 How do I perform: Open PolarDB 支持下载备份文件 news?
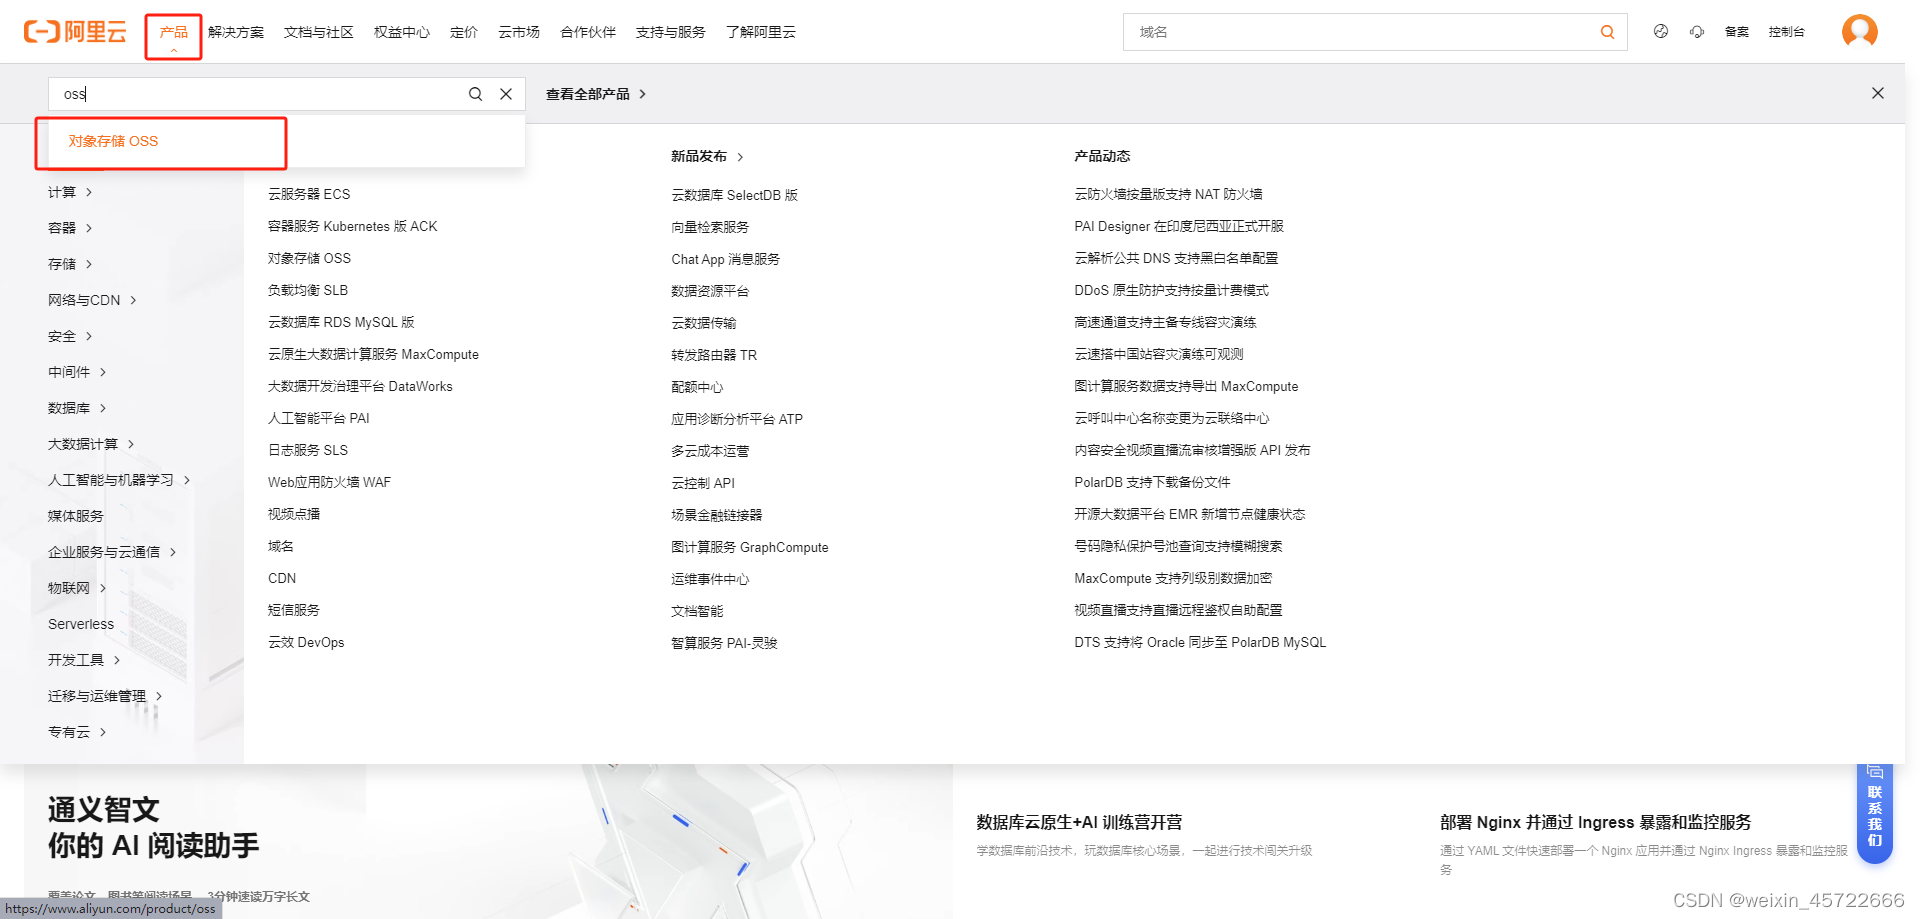click(1152, 482)
